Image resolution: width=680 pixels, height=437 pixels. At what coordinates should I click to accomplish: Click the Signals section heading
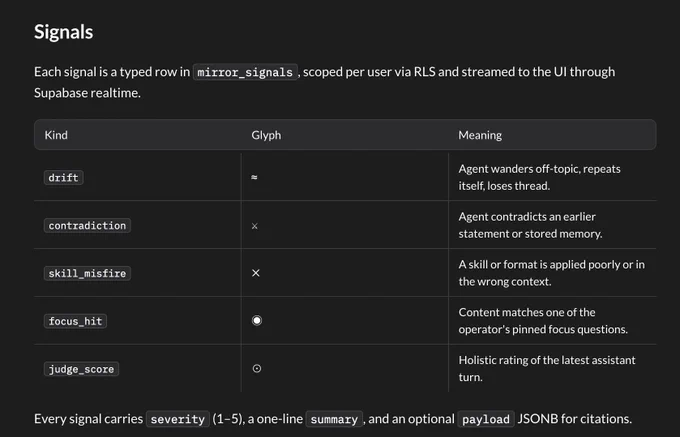pos(64,32)
